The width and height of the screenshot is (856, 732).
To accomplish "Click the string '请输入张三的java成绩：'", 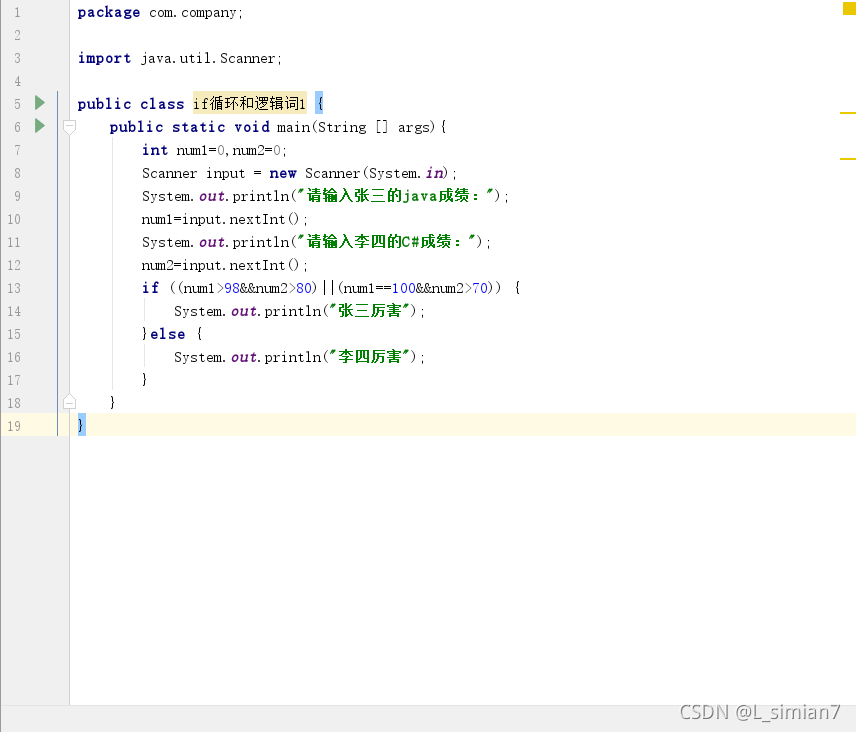I will [396, 196].
